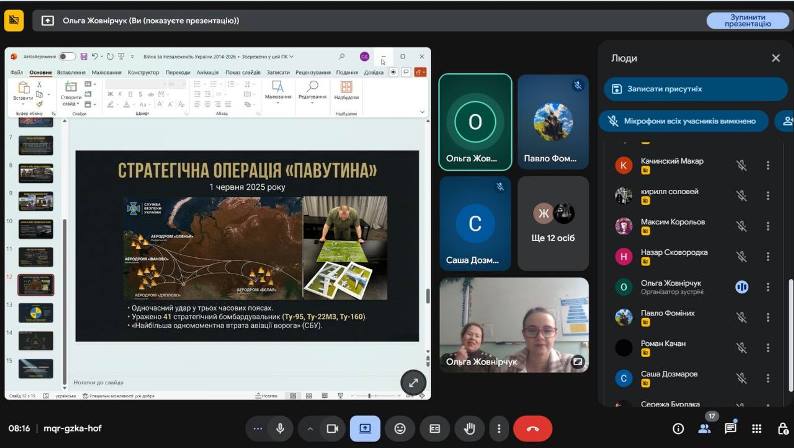Raise hand in the meeting
This screenshot has width=794, height=448.
(469, 429)
